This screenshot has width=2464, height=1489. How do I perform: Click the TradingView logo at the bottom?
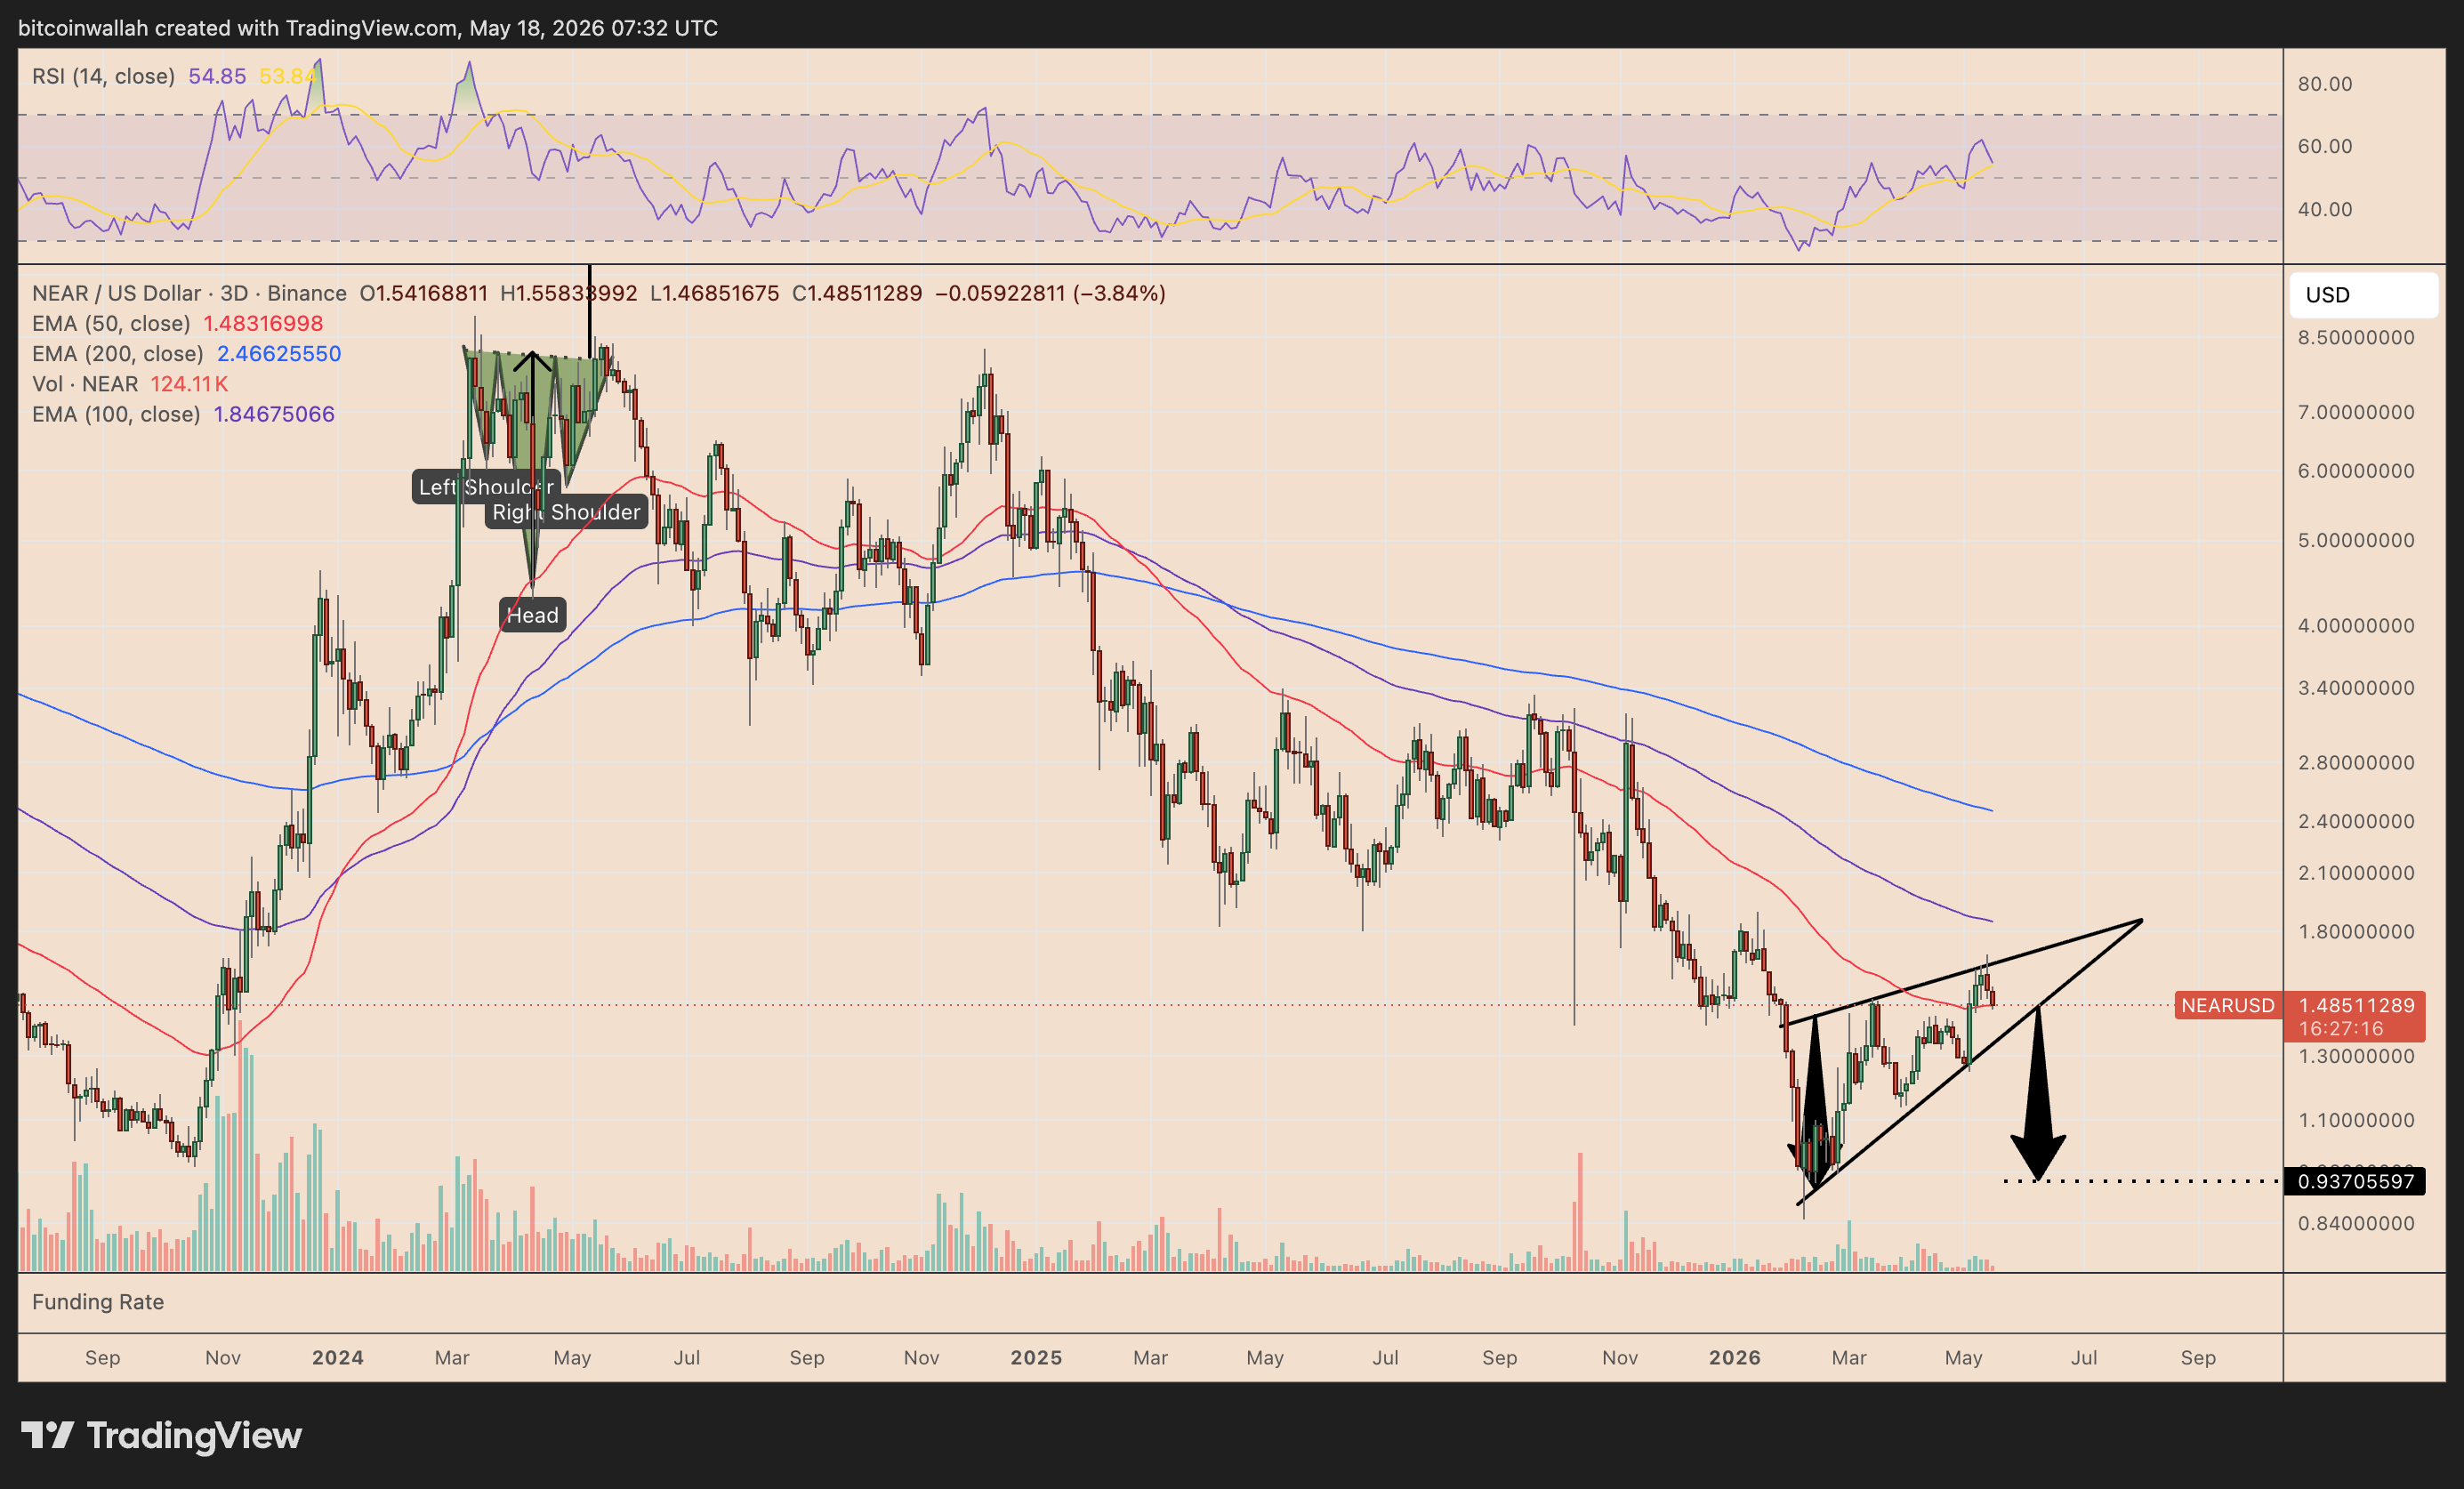(x=162, y=1436)
